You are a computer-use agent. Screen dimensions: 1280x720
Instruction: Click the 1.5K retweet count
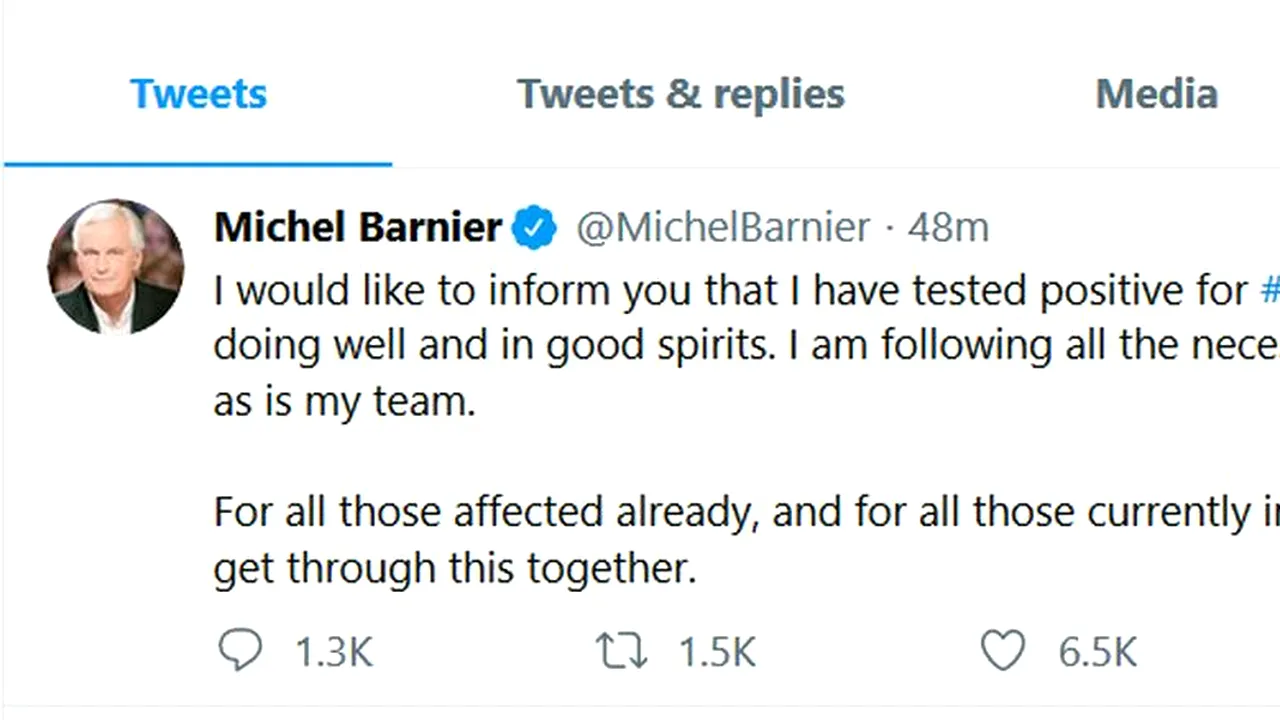[717, 653]
